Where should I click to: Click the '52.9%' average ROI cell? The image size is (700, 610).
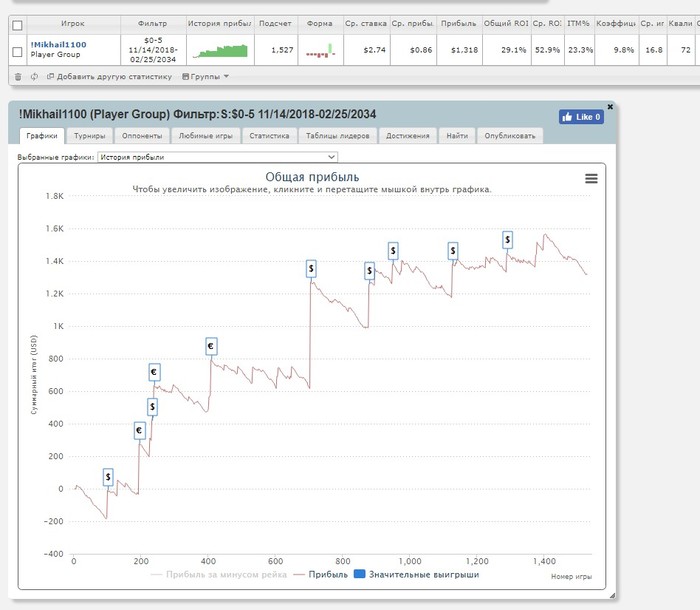[x=547, y=50]
